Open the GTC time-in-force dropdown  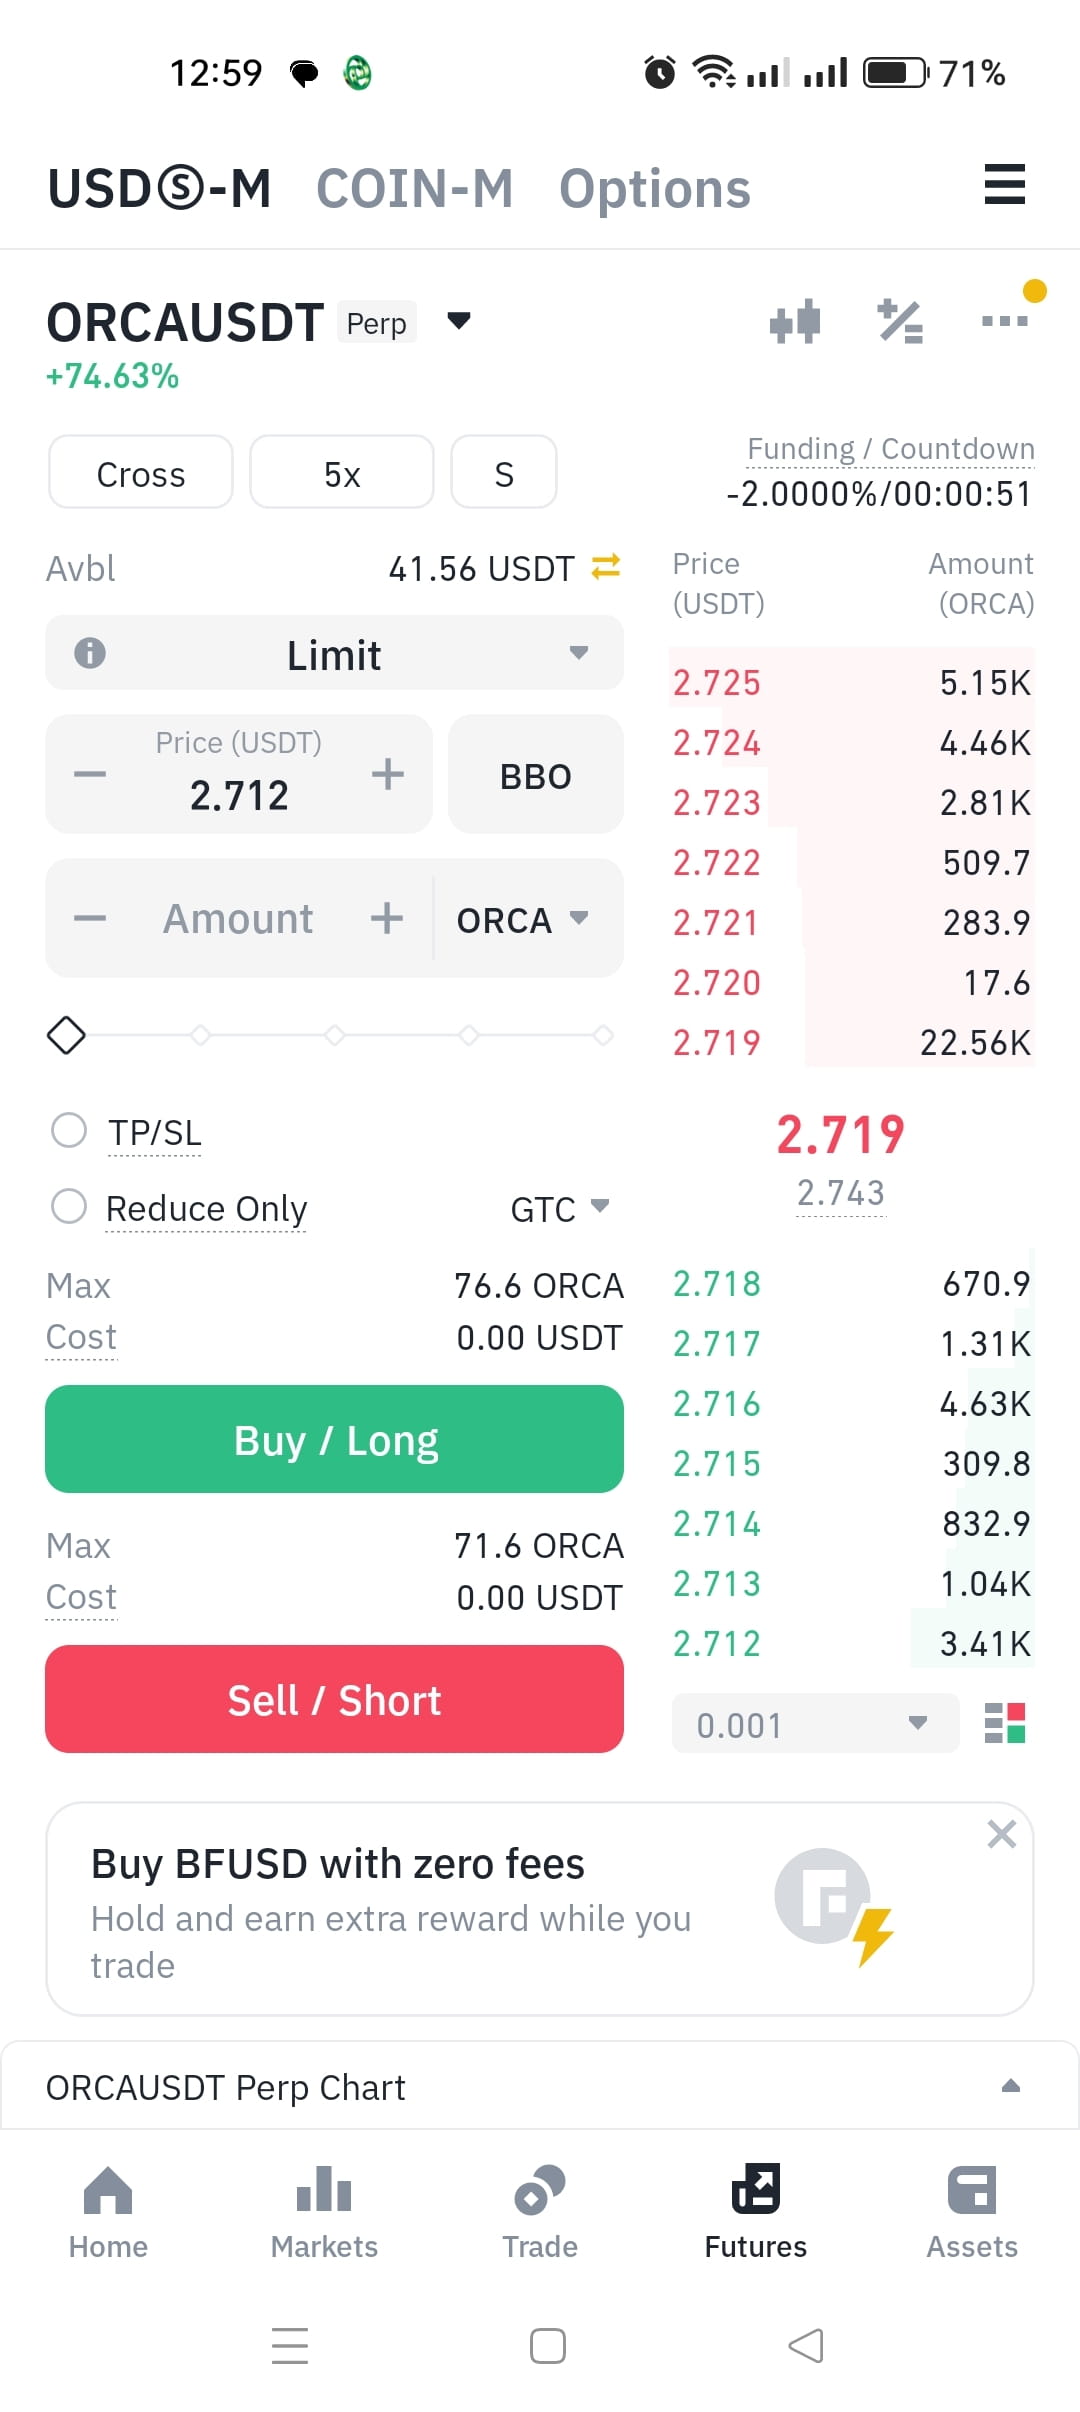click(560, 1209)
